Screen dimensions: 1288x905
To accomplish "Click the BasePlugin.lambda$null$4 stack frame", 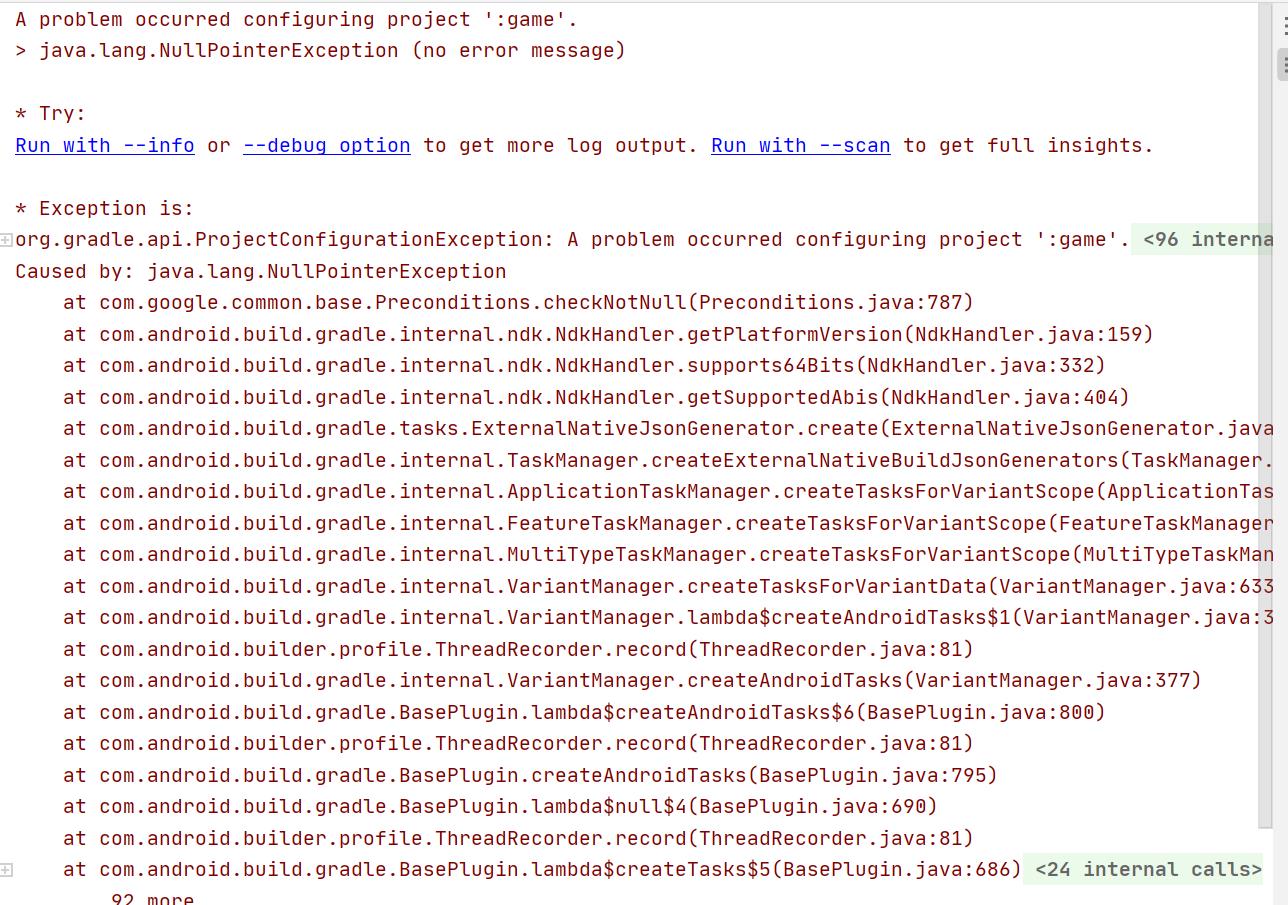I will click(499, 807).
